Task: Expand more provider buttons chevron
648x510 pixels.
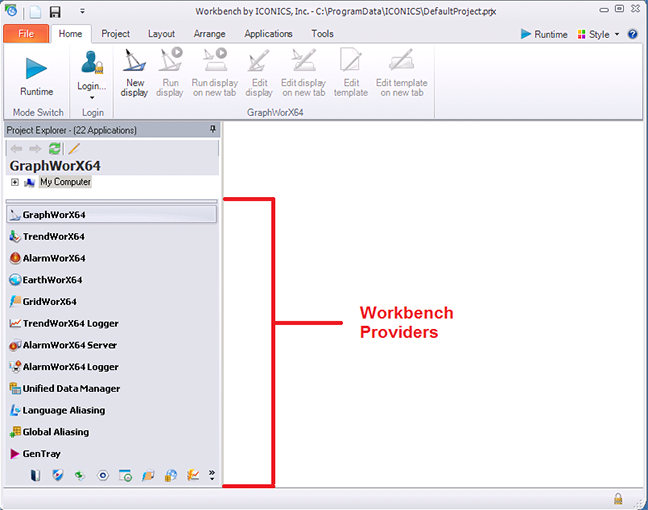Action: click(212, 475)
